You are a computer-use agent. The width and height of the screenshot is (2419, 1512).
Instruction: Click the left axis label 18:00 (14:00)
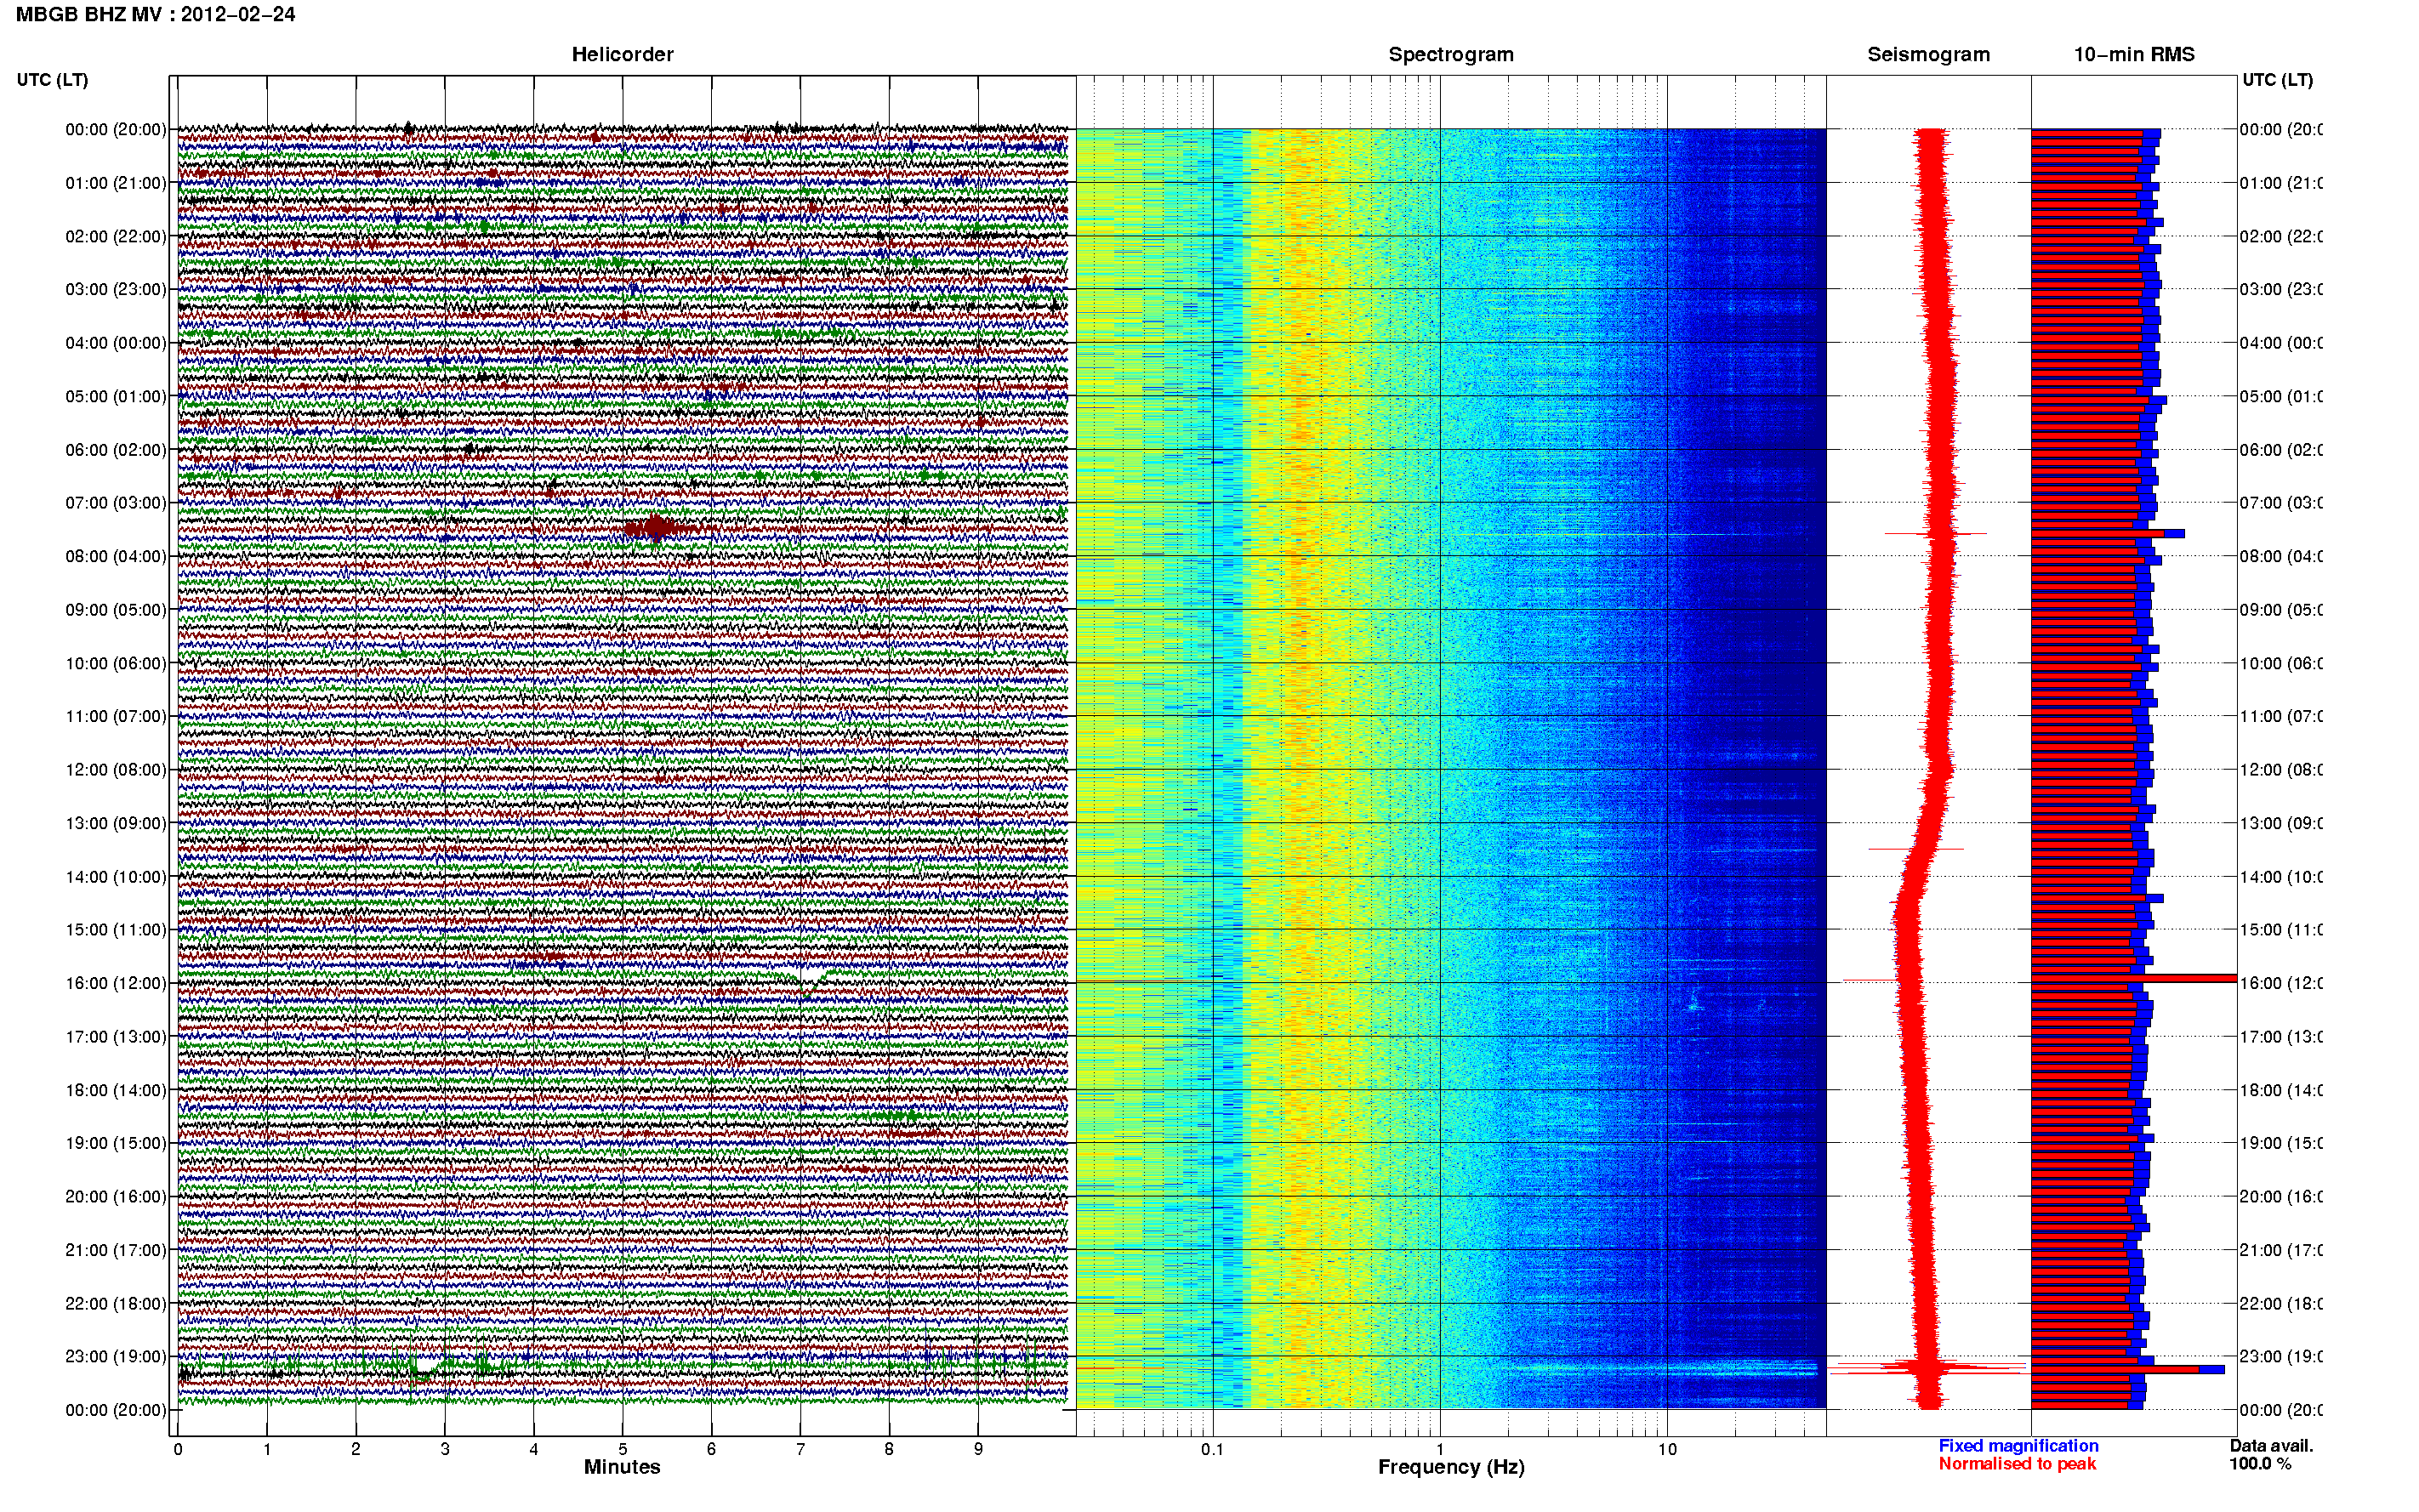tap(116, 1090)
